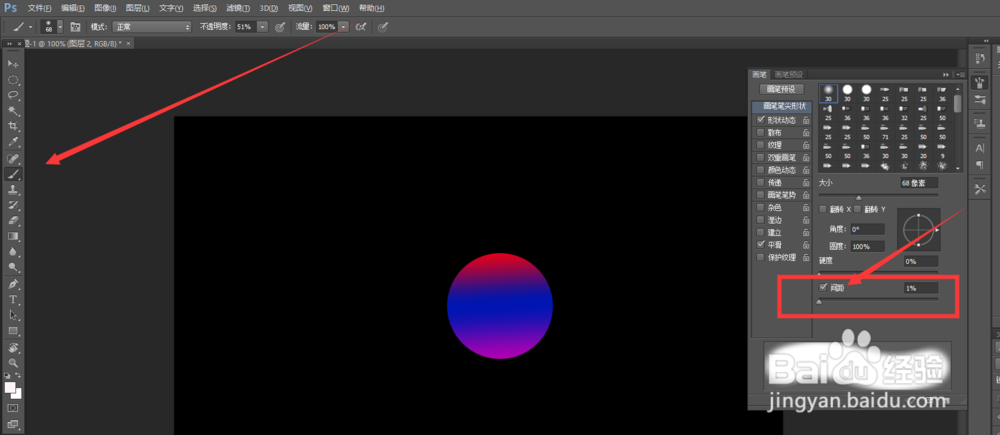Open Character panel icon in dock
This screenshot has height=435, width=1000.
click(980, 148)
